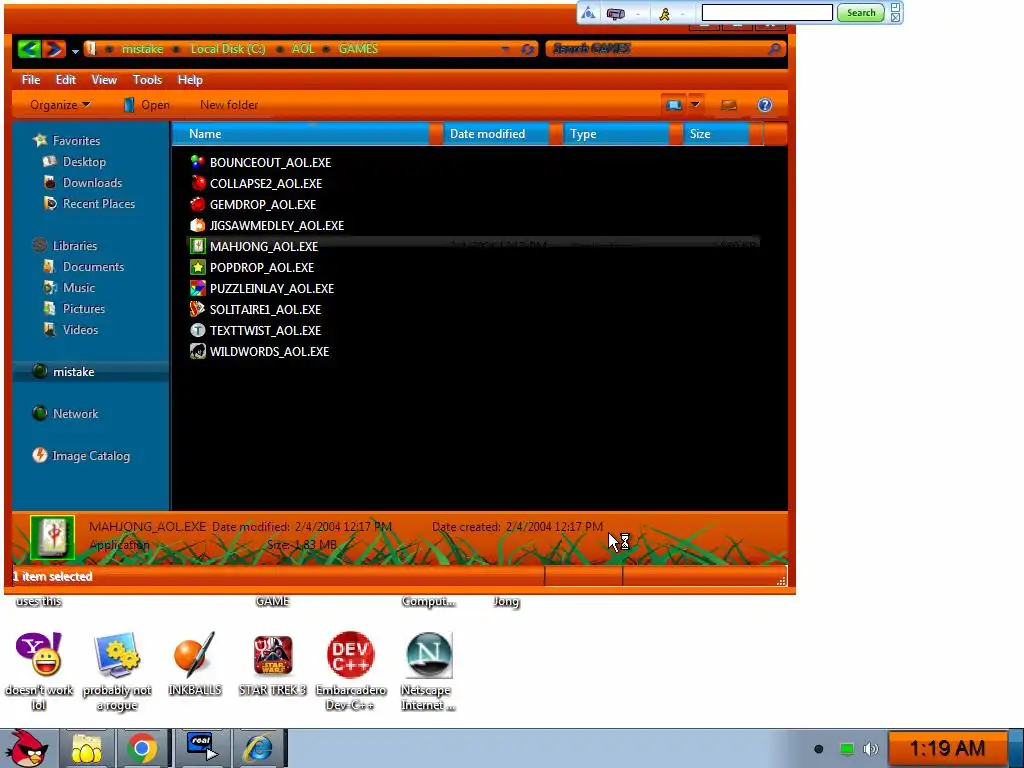Click green Search button in AOL toolbar
Image resolution: width=1024 pixels, height=768 pixels.
[x=860, y=12]
